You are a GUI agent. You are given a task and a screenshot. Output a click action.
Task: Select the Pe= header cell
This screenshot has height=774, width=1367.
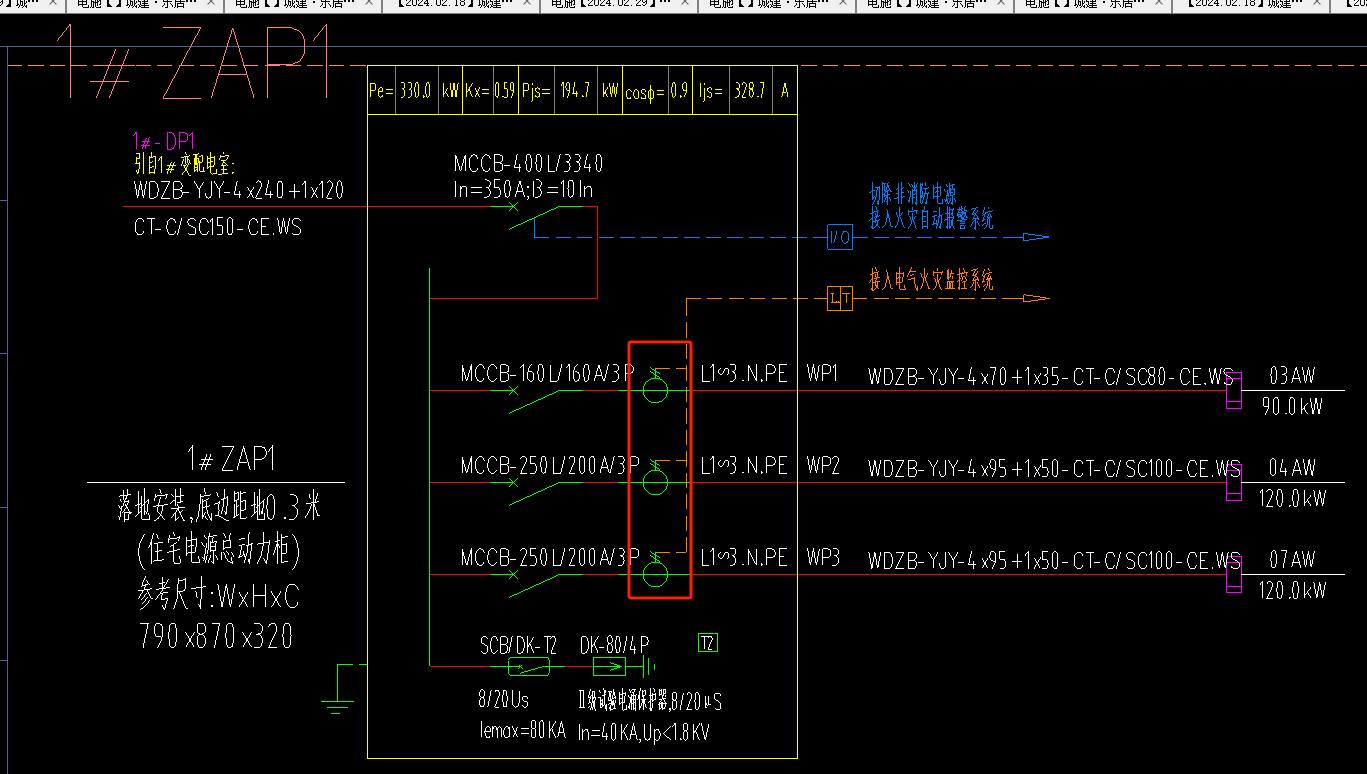coord(382,90)
